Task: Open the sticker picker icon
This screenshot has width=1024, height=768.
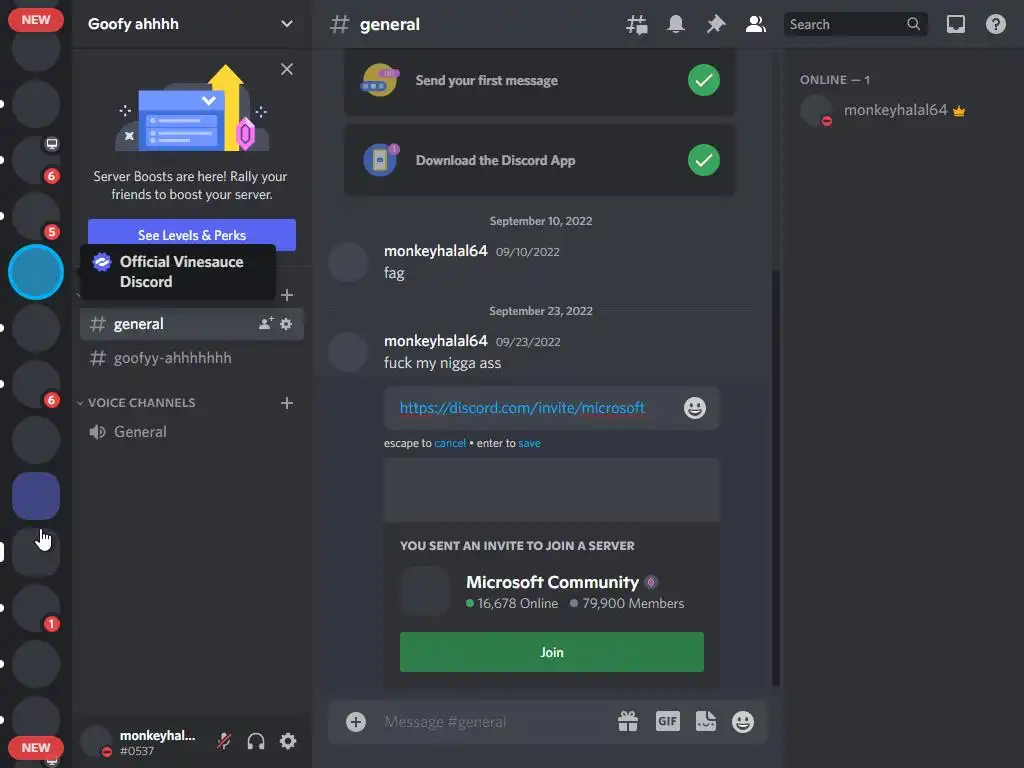Action: tap(706, 722)
